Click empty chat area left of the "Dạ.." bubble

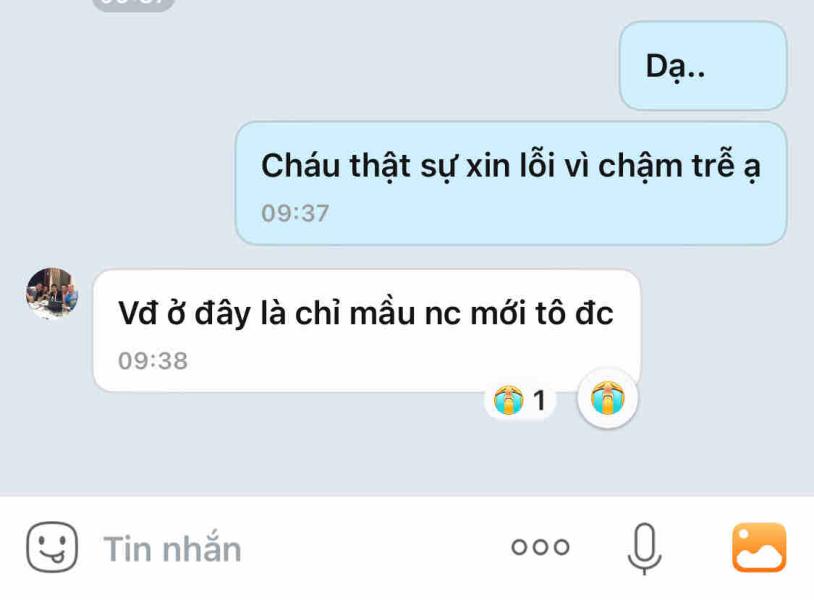coord(311,66)
